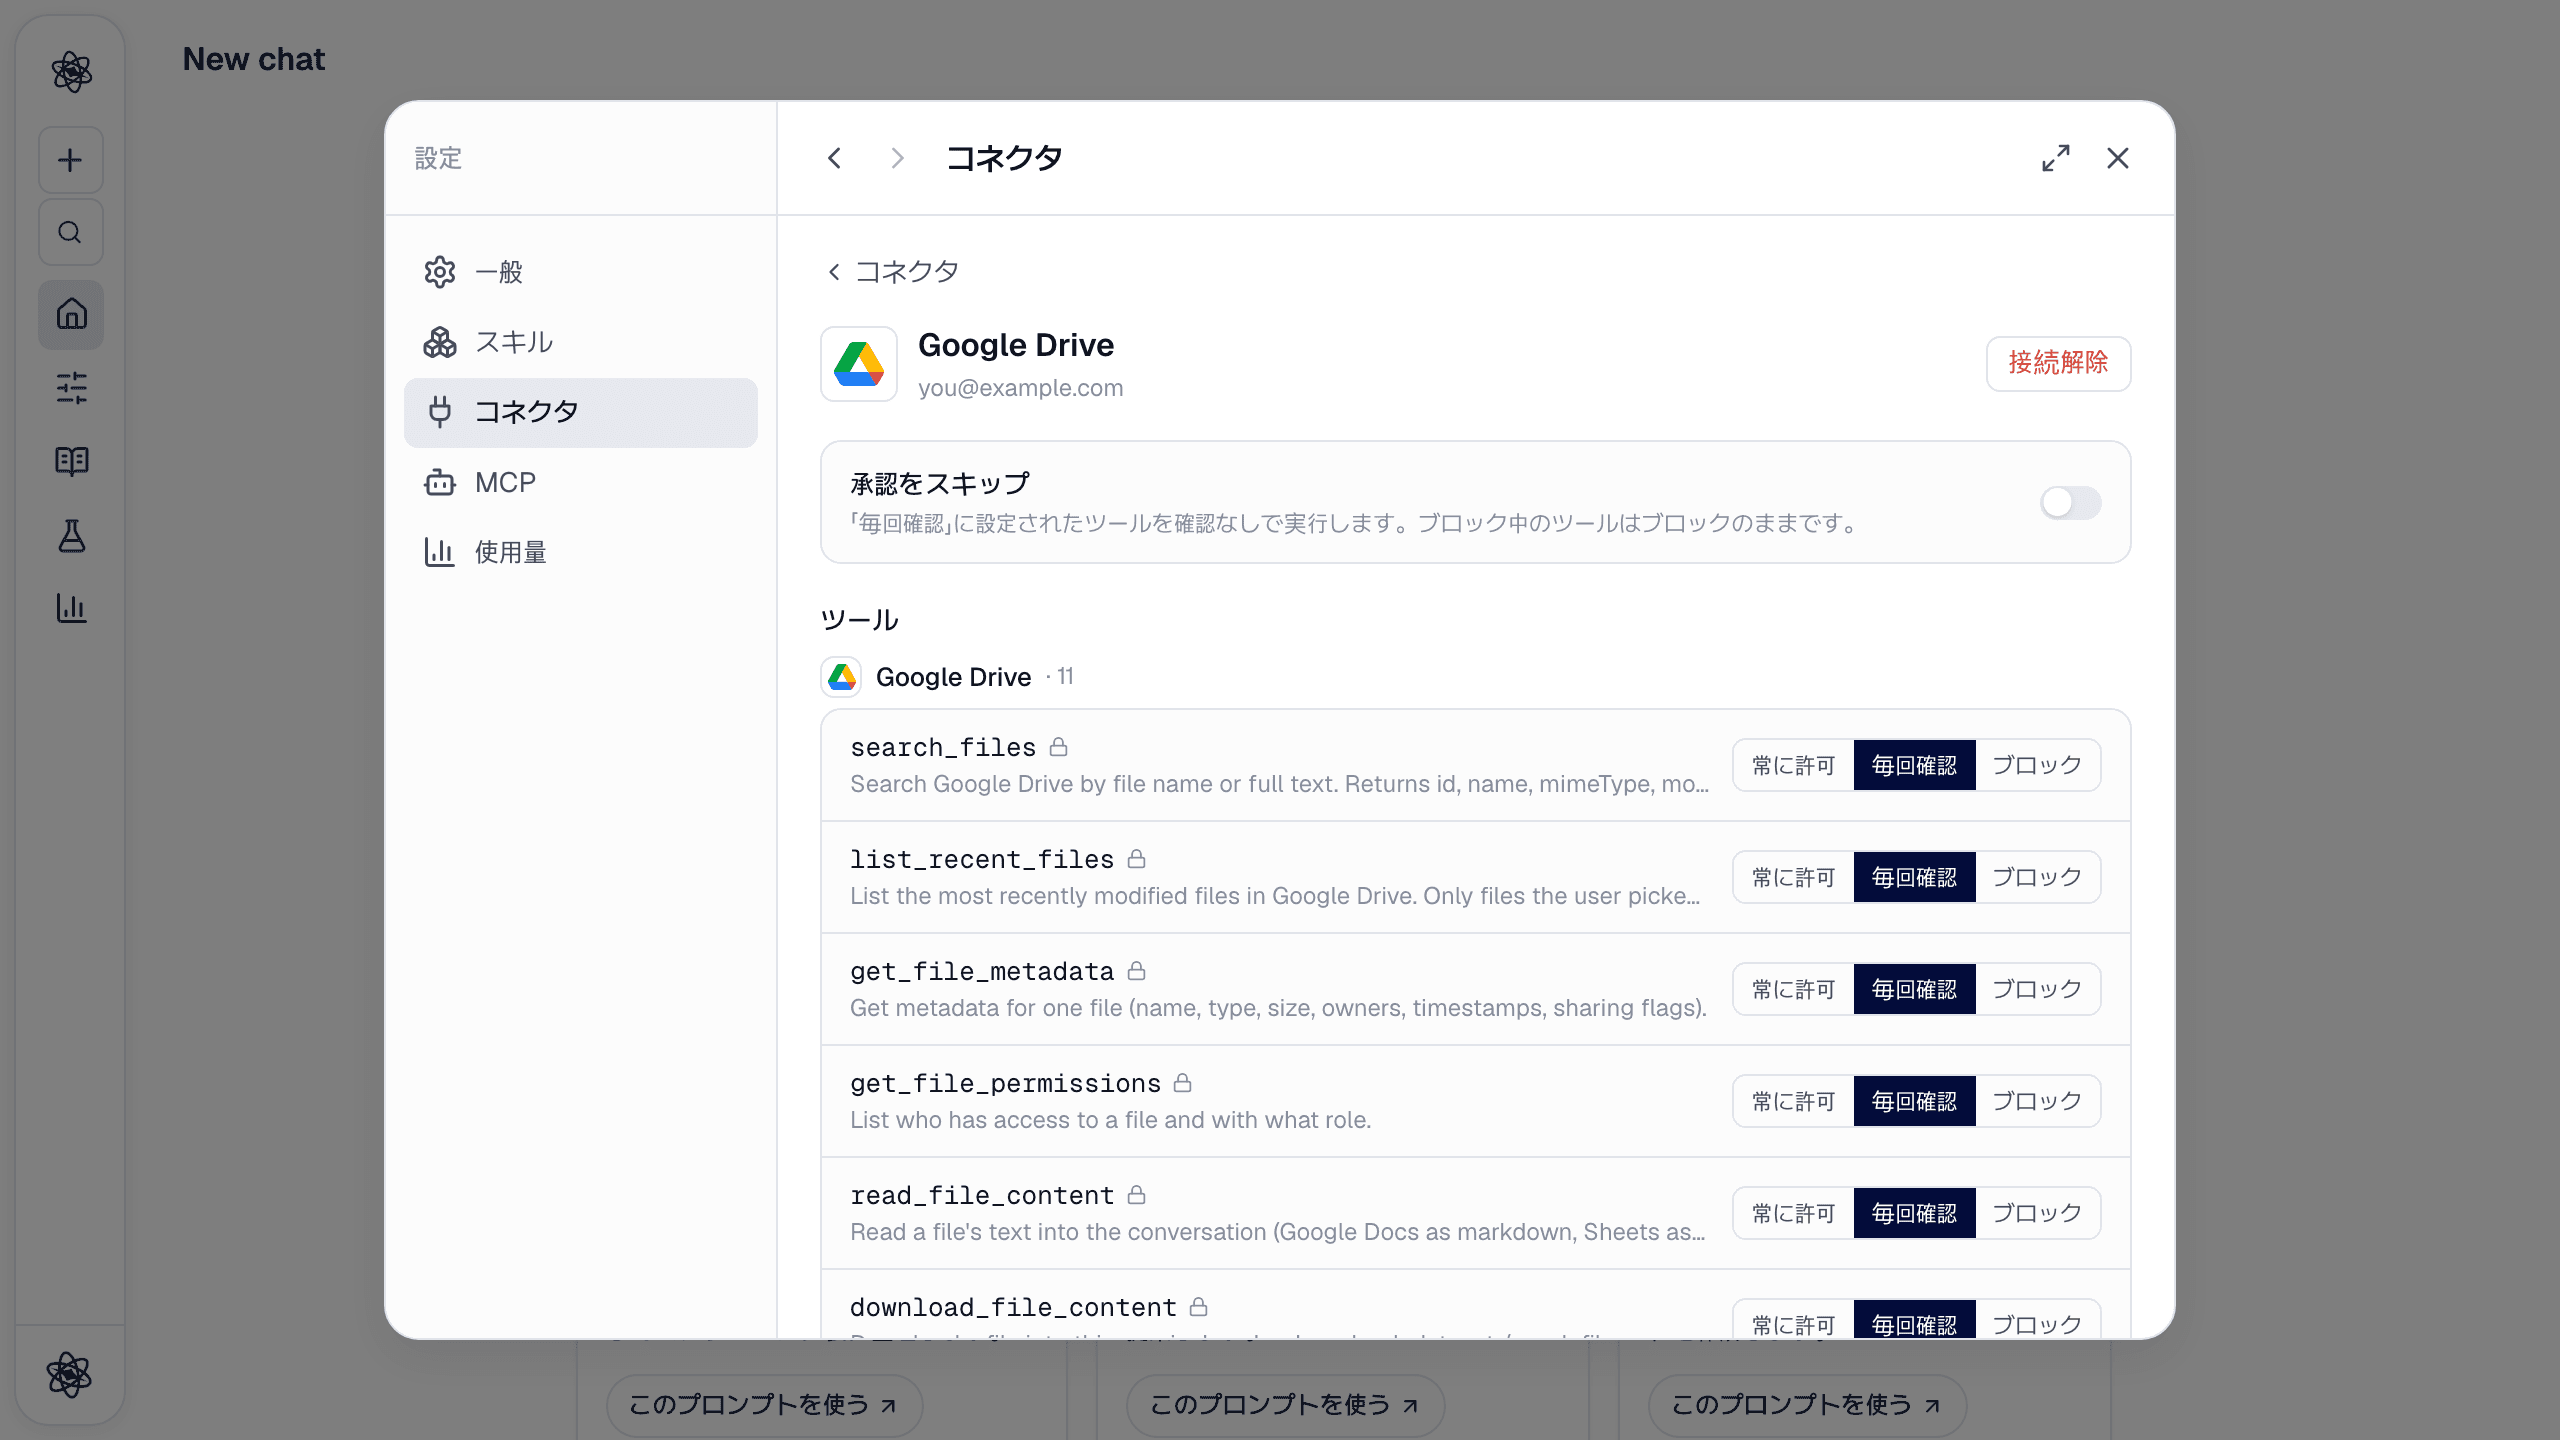
Task: Open the flask icon in left sidebar
Action: (x=71, y=536)
